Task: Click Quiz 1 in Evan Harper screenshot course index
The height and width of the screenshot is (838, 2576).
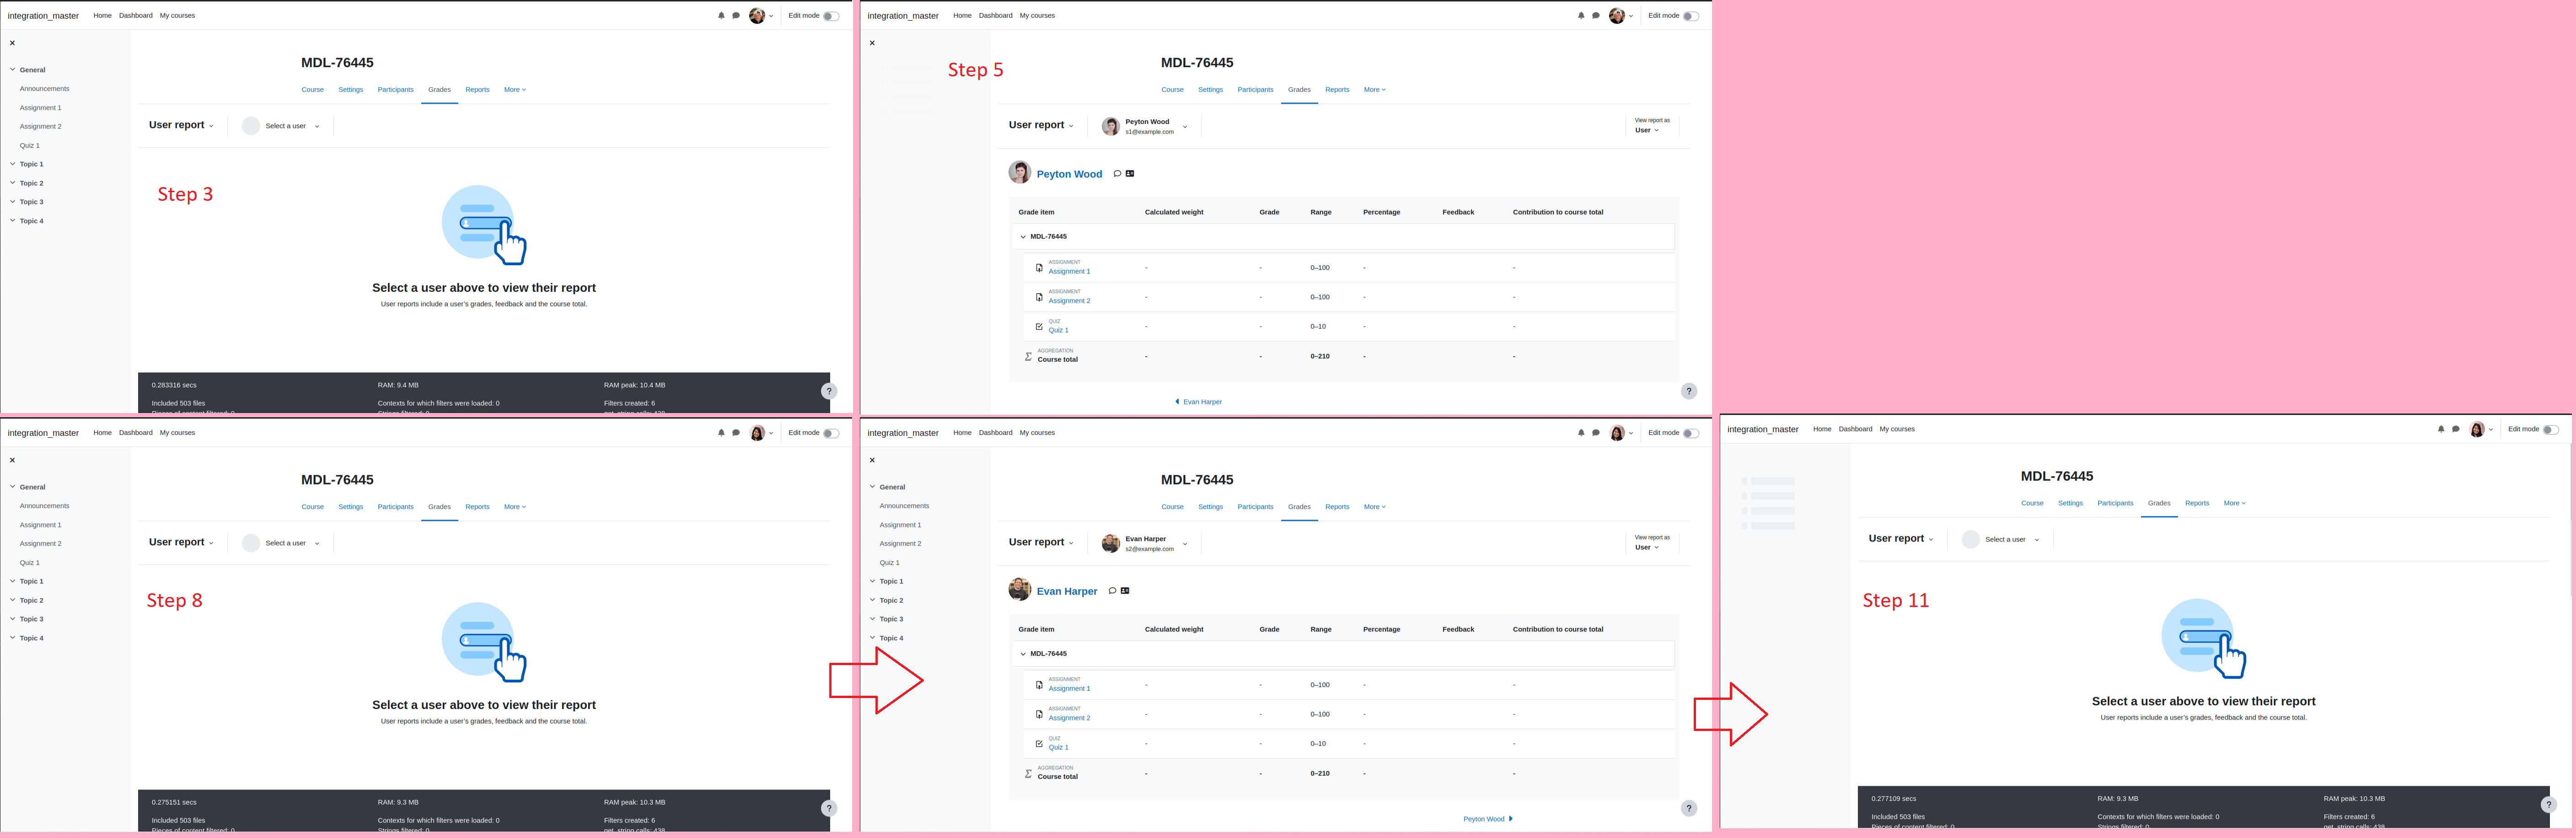Action: coord(890,563)
